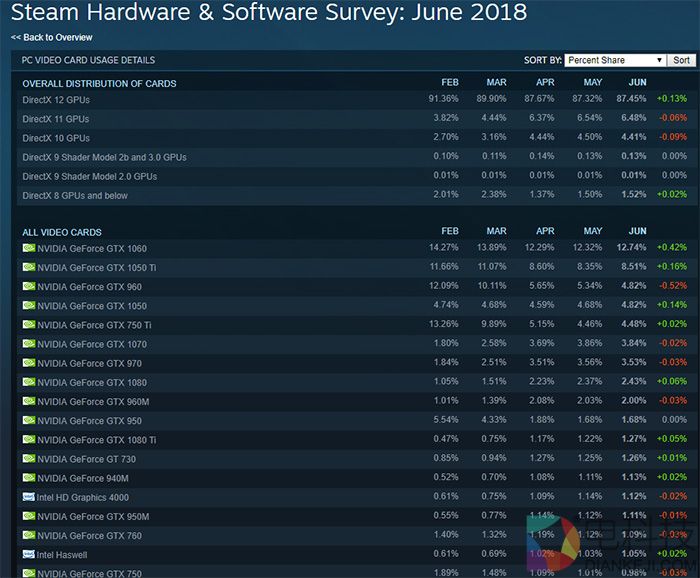Click the NVIDIA icon beside GTX 960

tap(29, 286)
